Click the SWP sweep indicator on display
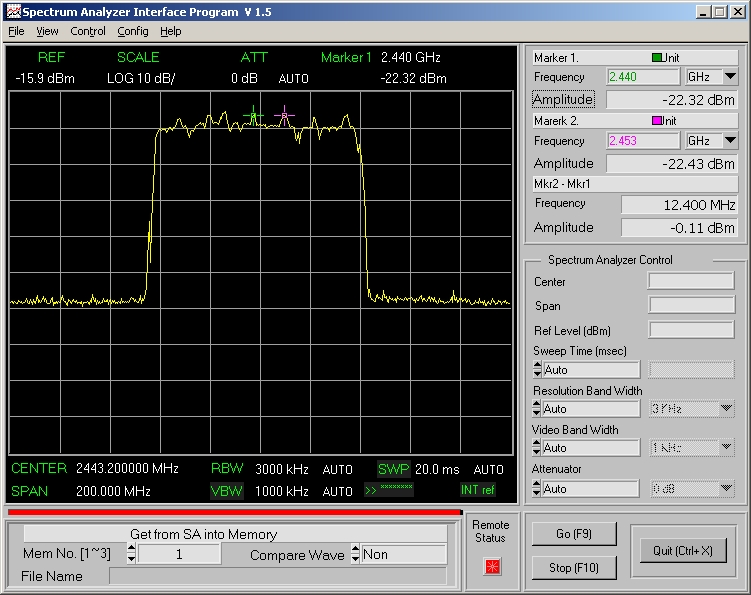Viewport: 751px width, 595px height. coord(393,469)
